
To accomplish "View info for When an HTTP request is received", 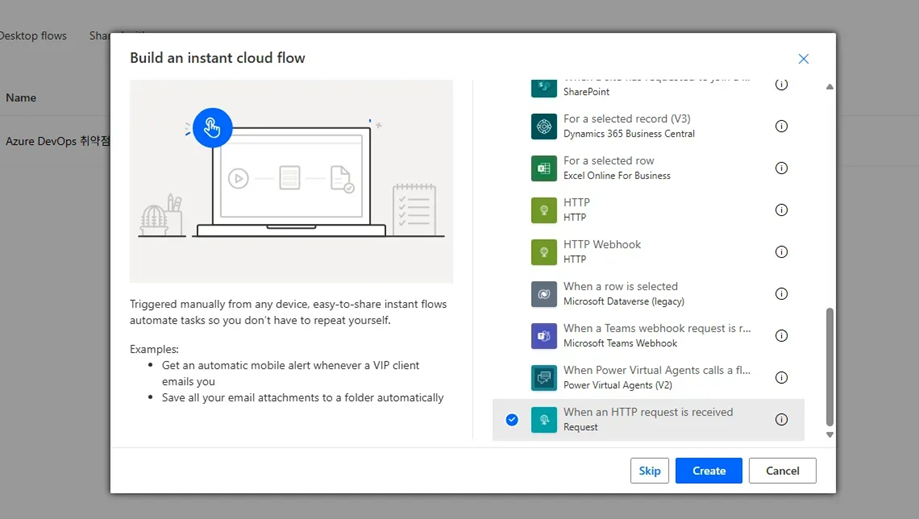I will [x=781, y=419].
